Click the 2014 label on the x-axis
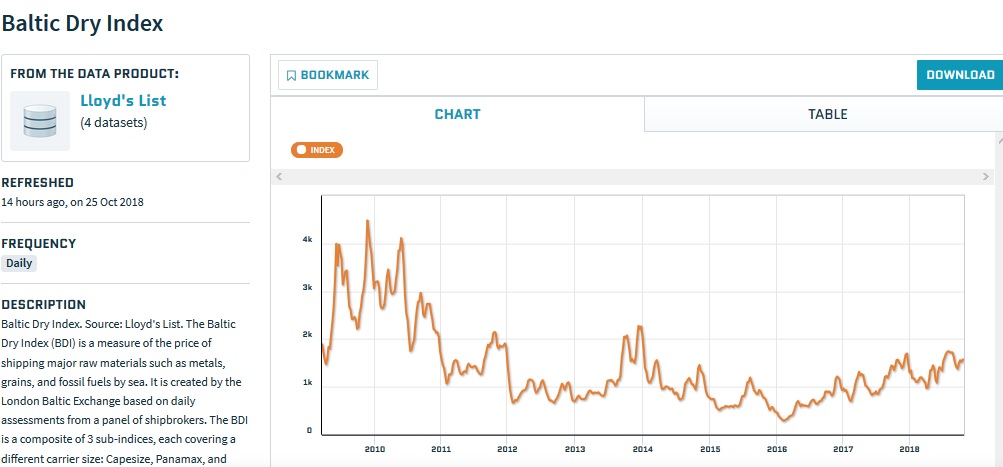The height and width of the screenshot is (467, 1003). pyautogui.click(x=641, y=450)
